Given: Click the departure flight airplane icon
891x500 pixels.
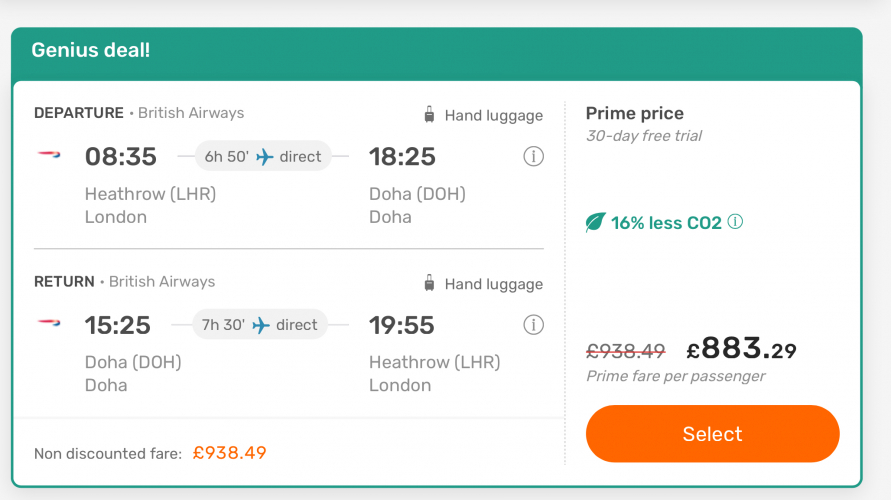Looking at the screenshot, I should (264, 156).
